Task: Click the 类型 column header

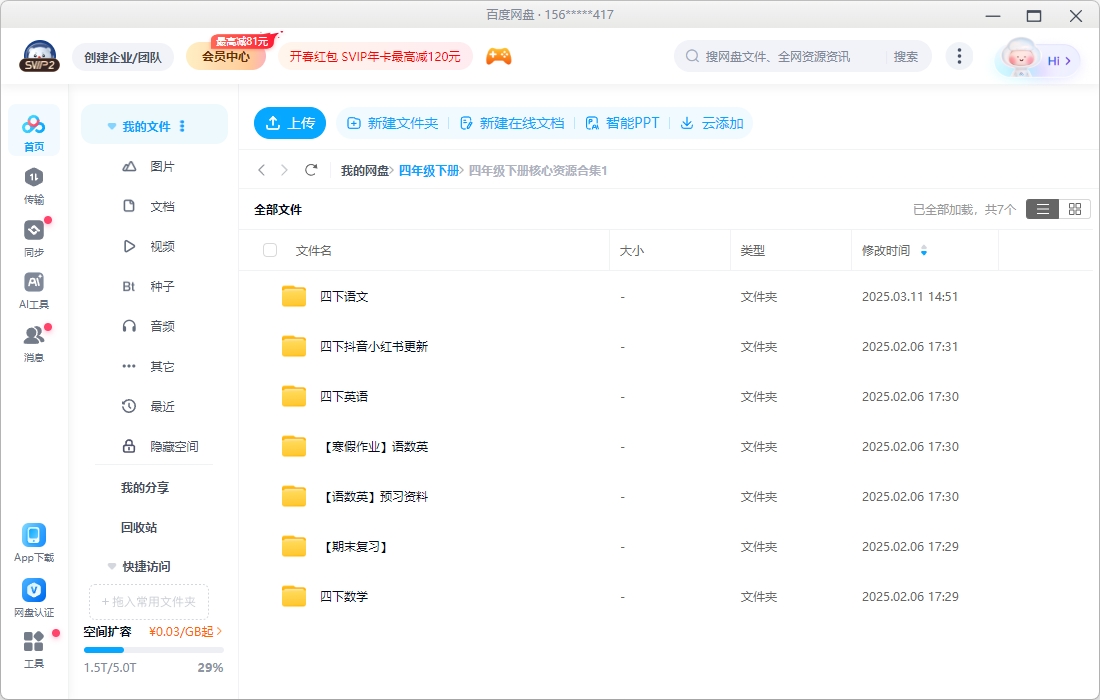Action: [x=753, y=250]
